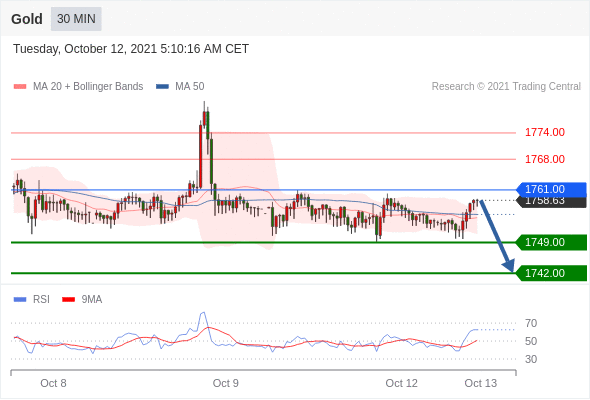
Task: Click the 'Research © 2021 Trading Central' credit
Action: pos(506,87)
